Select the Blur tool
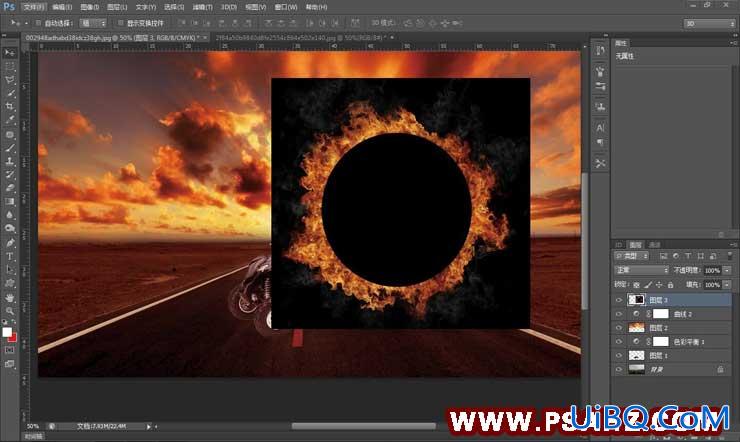The image size is (740, 442). (9, 215)
